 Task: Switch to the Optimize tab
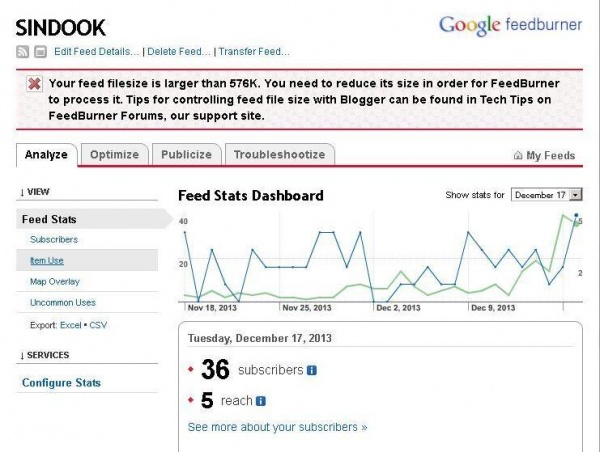coord(115,154)
